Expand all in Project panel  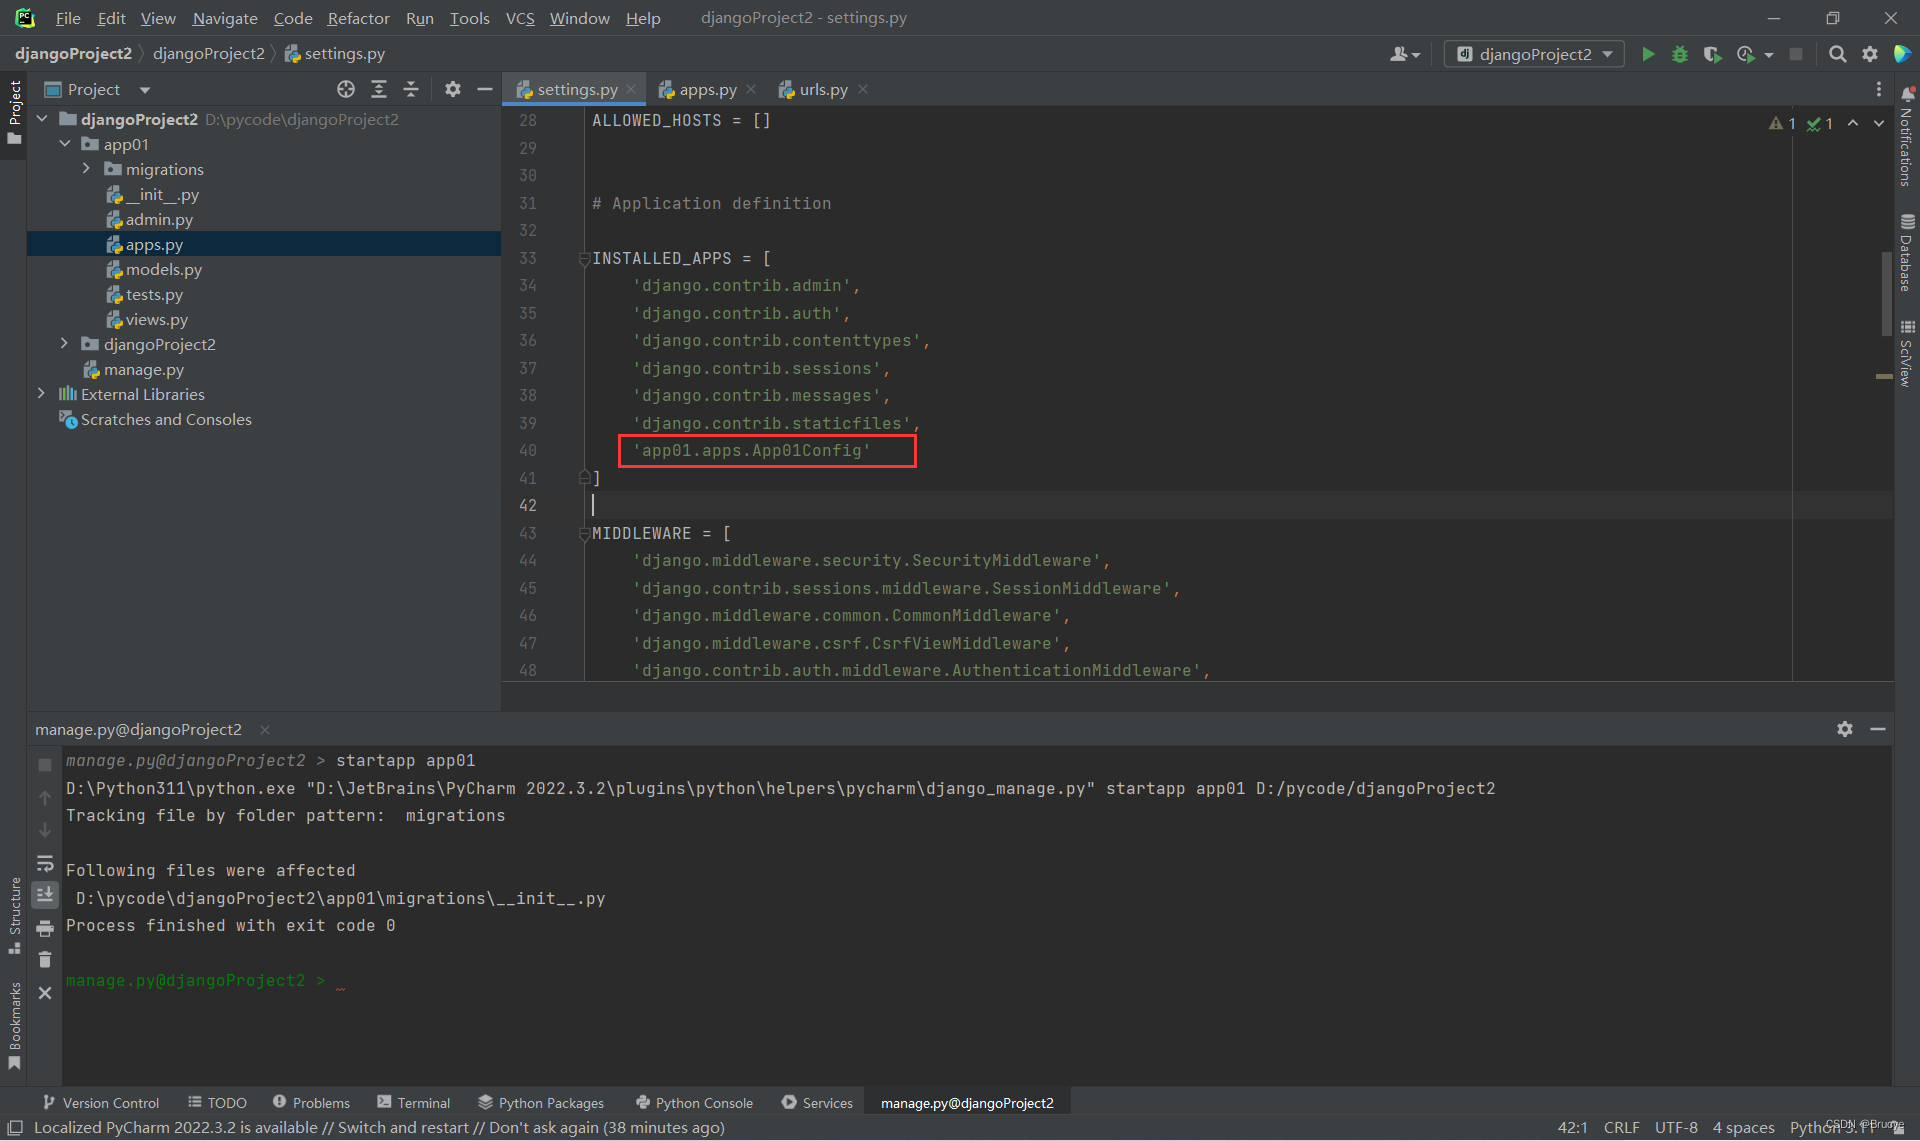point(379,89)
